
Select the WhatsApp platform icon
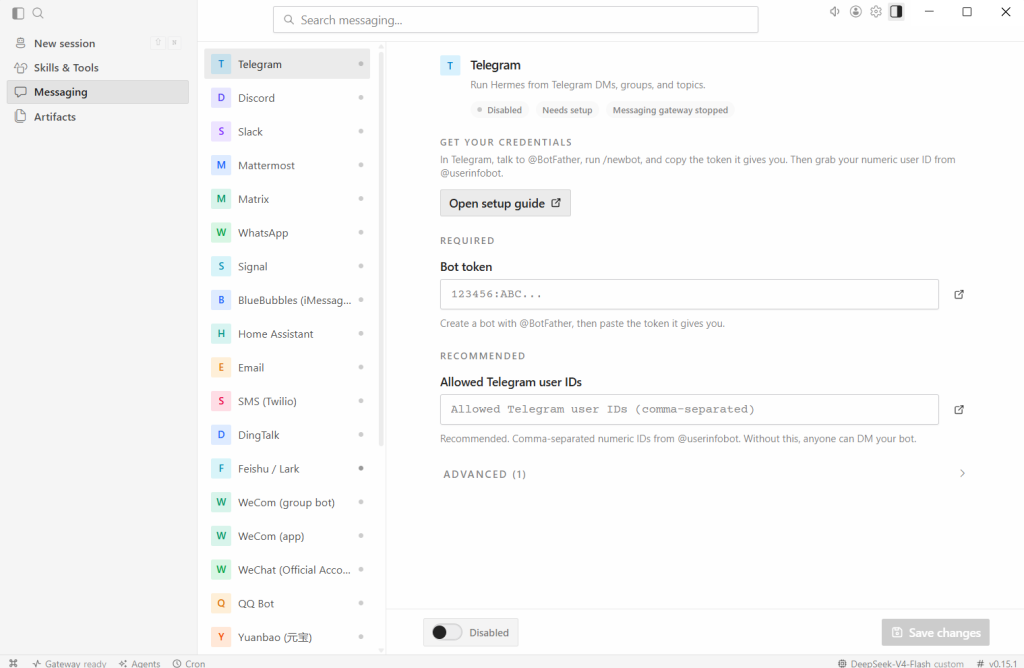coord(221,232)
